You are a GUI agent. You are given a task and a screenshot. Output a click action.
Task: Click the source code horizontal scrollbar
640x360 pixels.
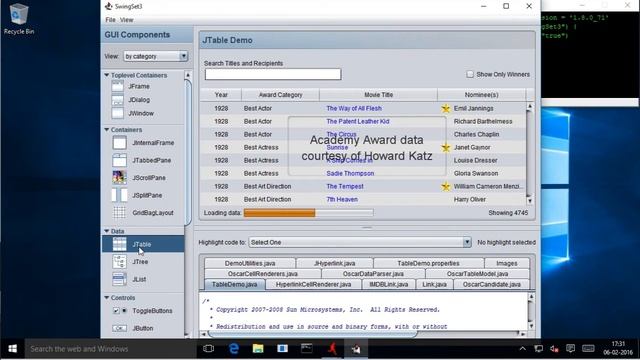point(364,334)
